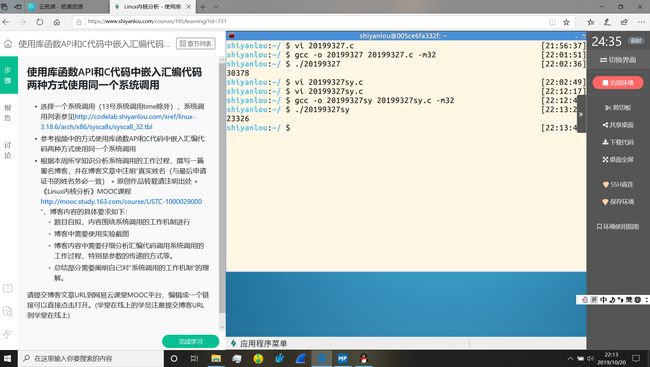650x367 pixels.
Task: Click 下载代码 download code
Action: tap(618, 142)
